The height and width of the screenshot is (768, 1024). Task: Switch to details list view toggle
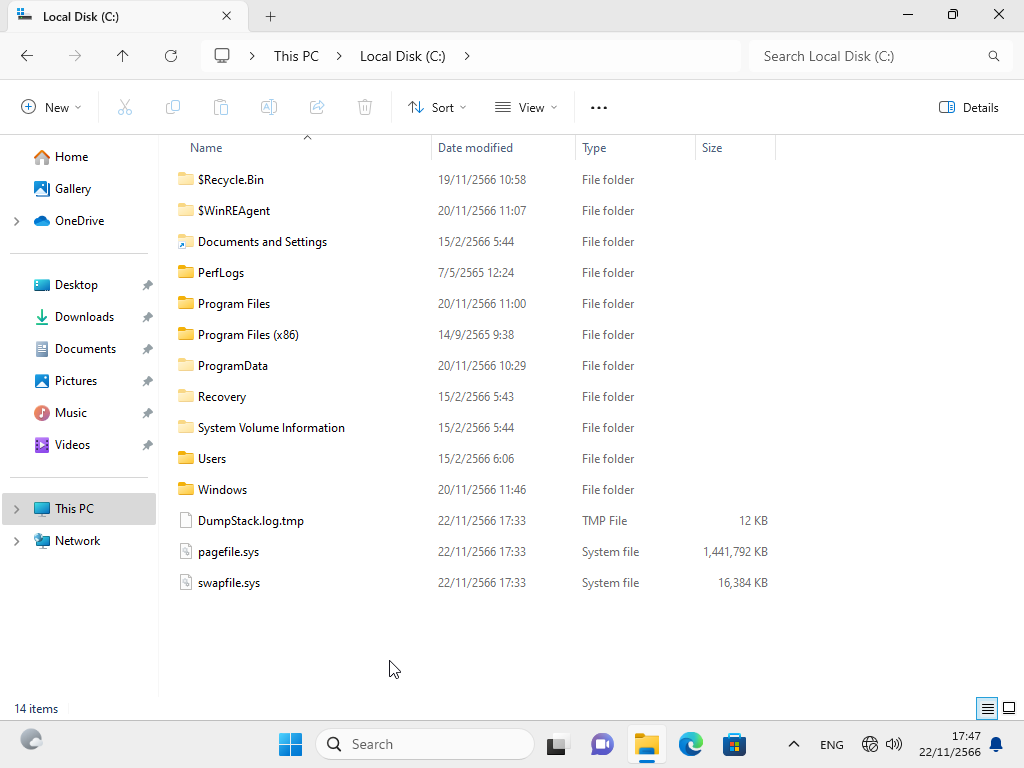[987, 708]
